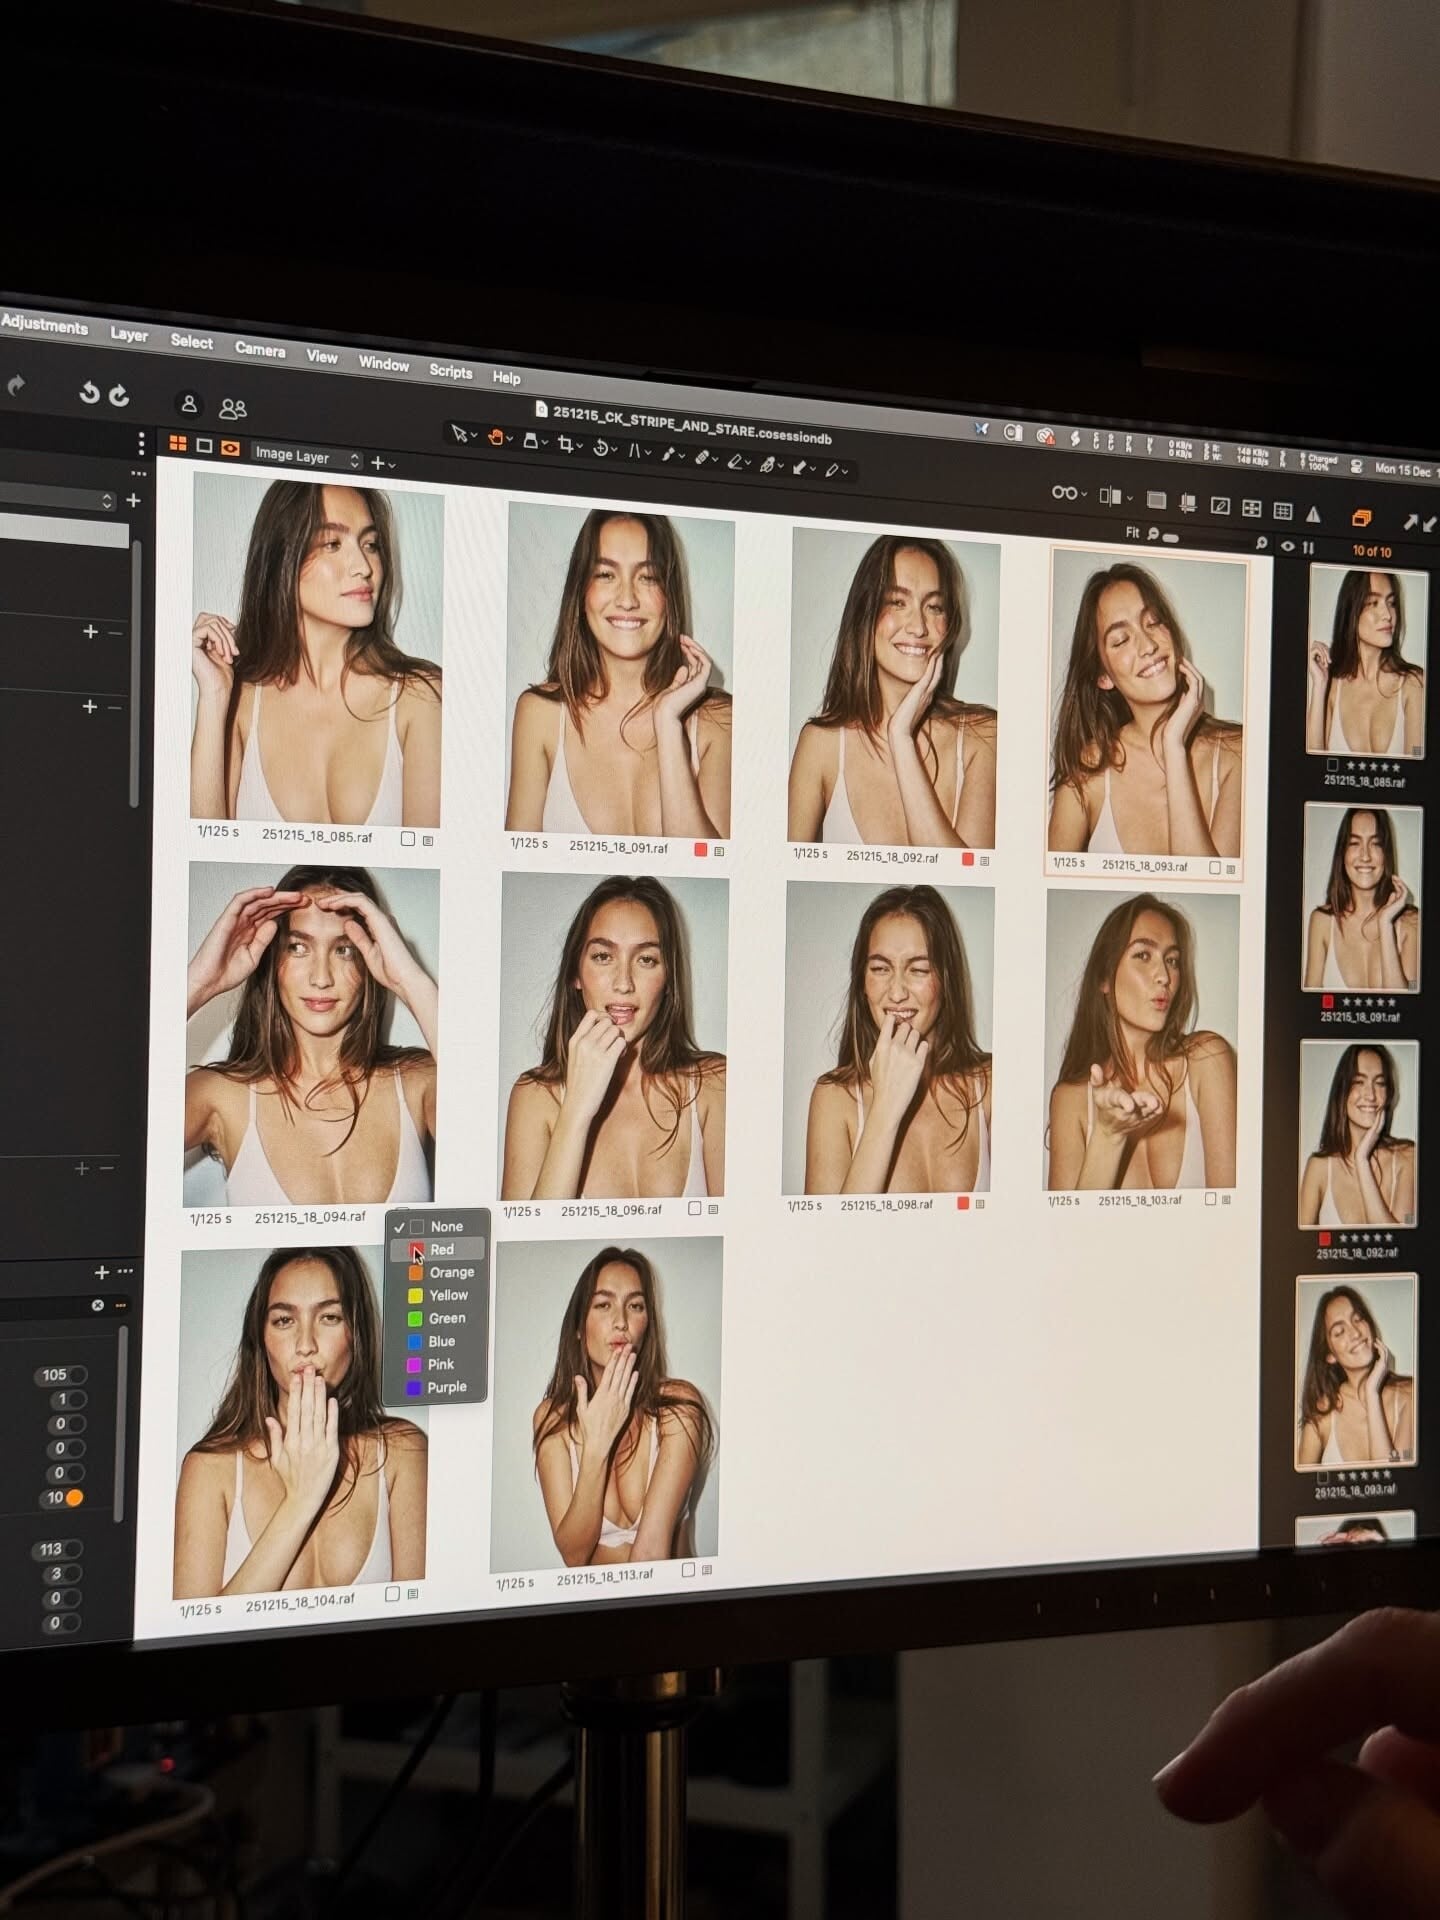Expand the pointer select tool dropdown arrow
This screenshot has height=1920, width=1440.
(x=474, y=436)
